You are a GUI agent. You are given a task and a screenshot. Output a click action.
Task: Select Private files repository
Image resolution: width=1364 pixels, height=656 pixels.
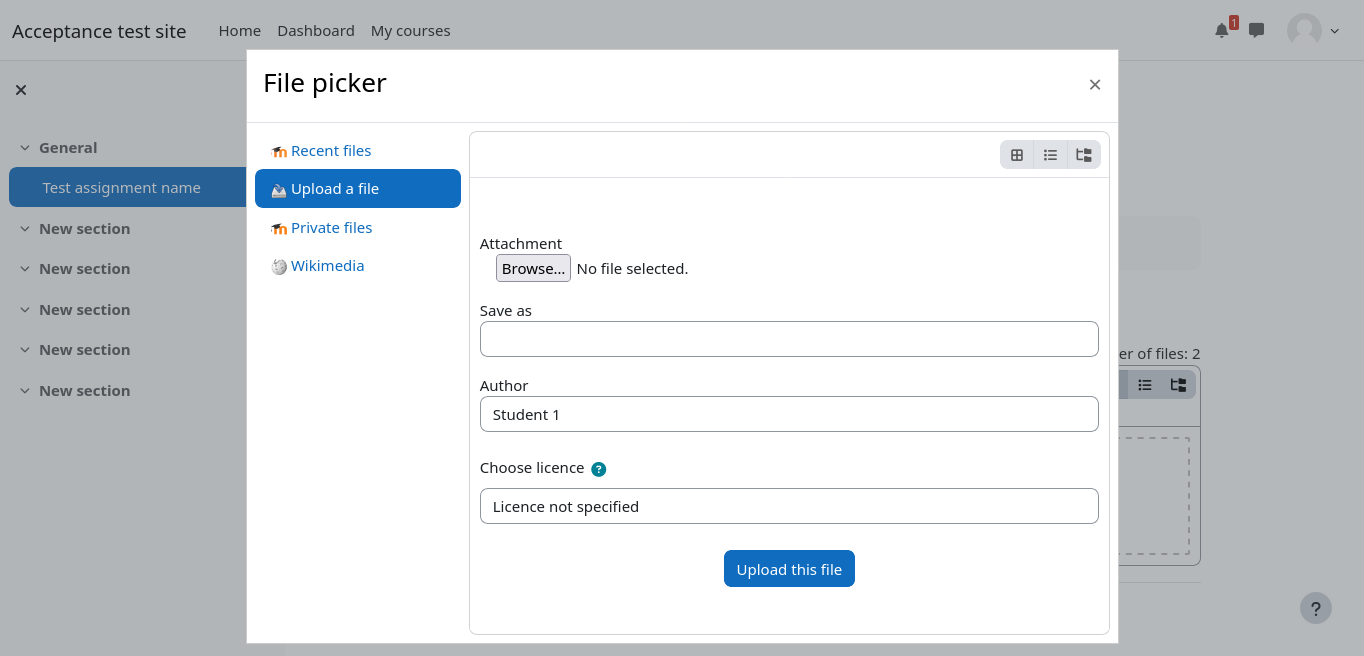[x=331, y=228]
